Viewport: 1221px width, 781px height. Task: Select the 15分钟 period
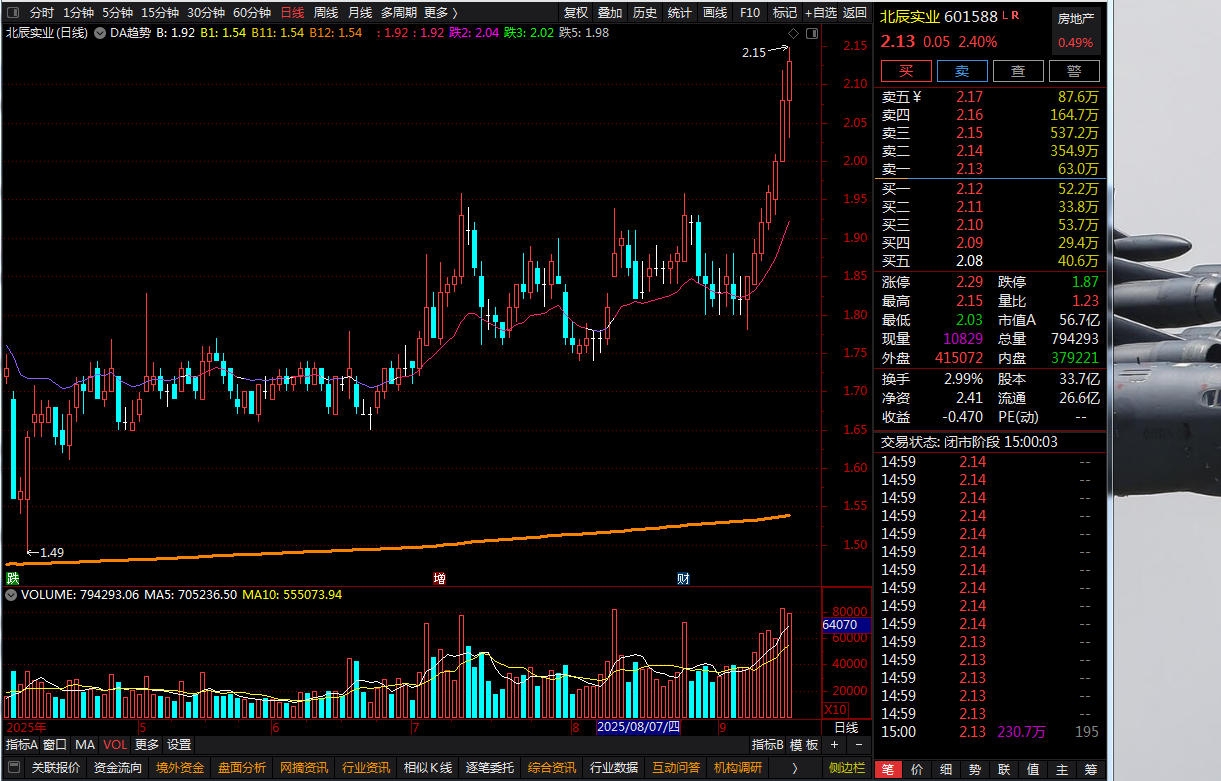[x=160, y=13]
